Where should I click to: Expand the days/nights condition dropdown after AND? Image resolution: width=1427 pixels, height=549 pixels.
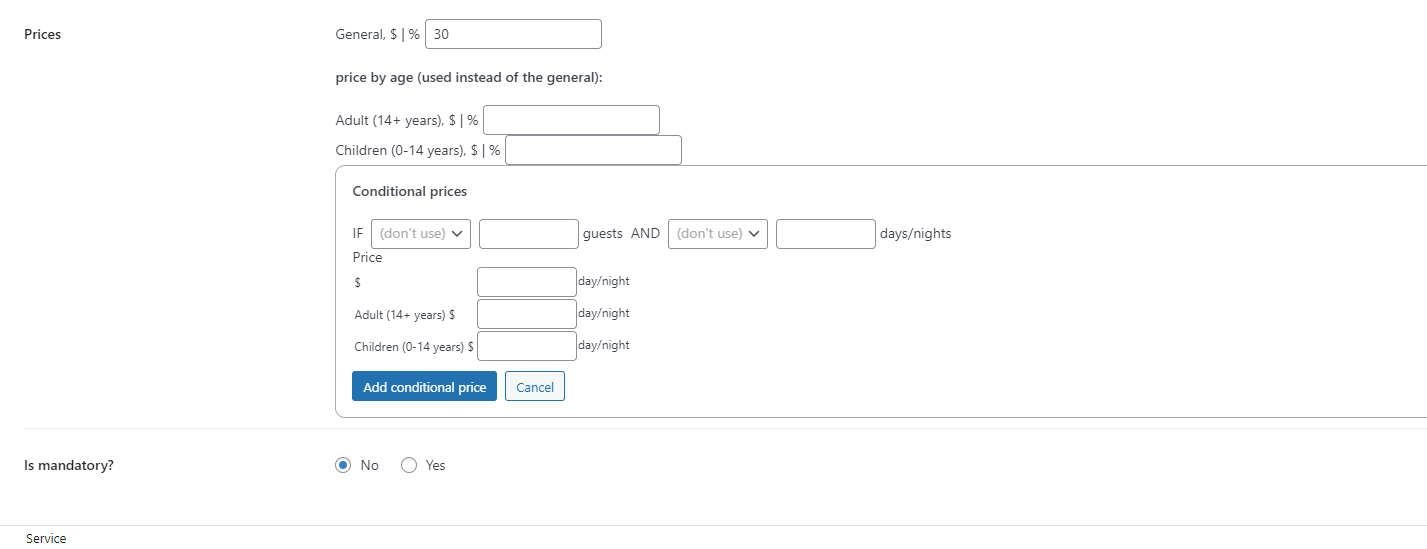point(717,234)
